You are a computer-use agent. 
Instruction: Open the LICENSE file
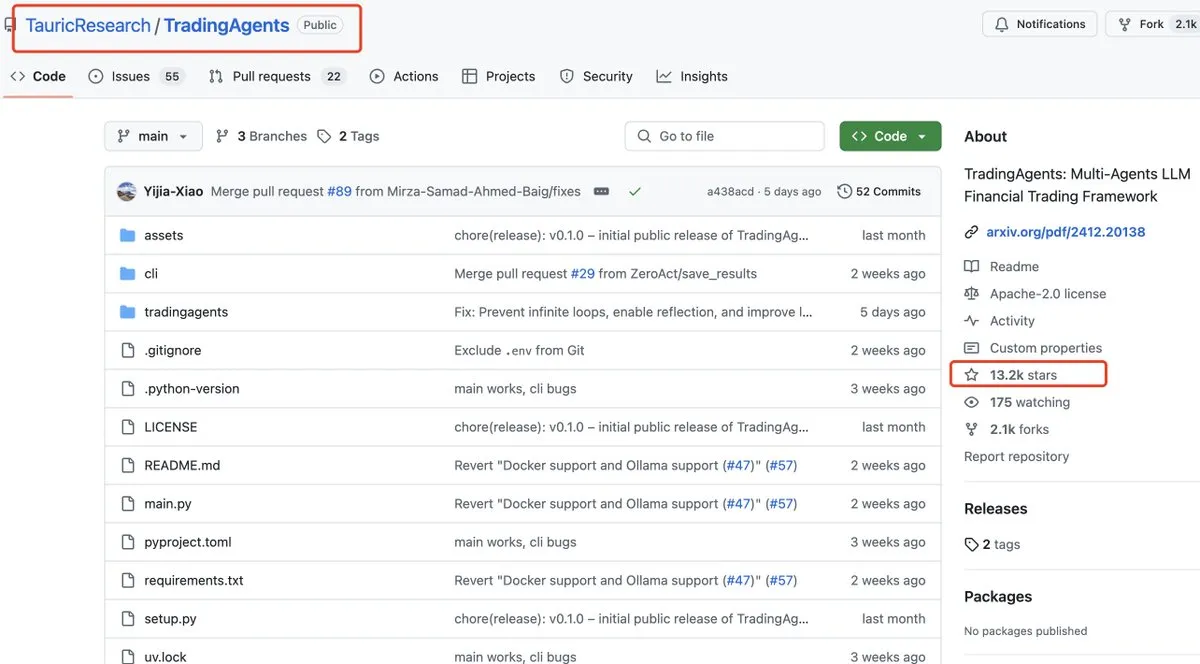[x=171, y=427]
